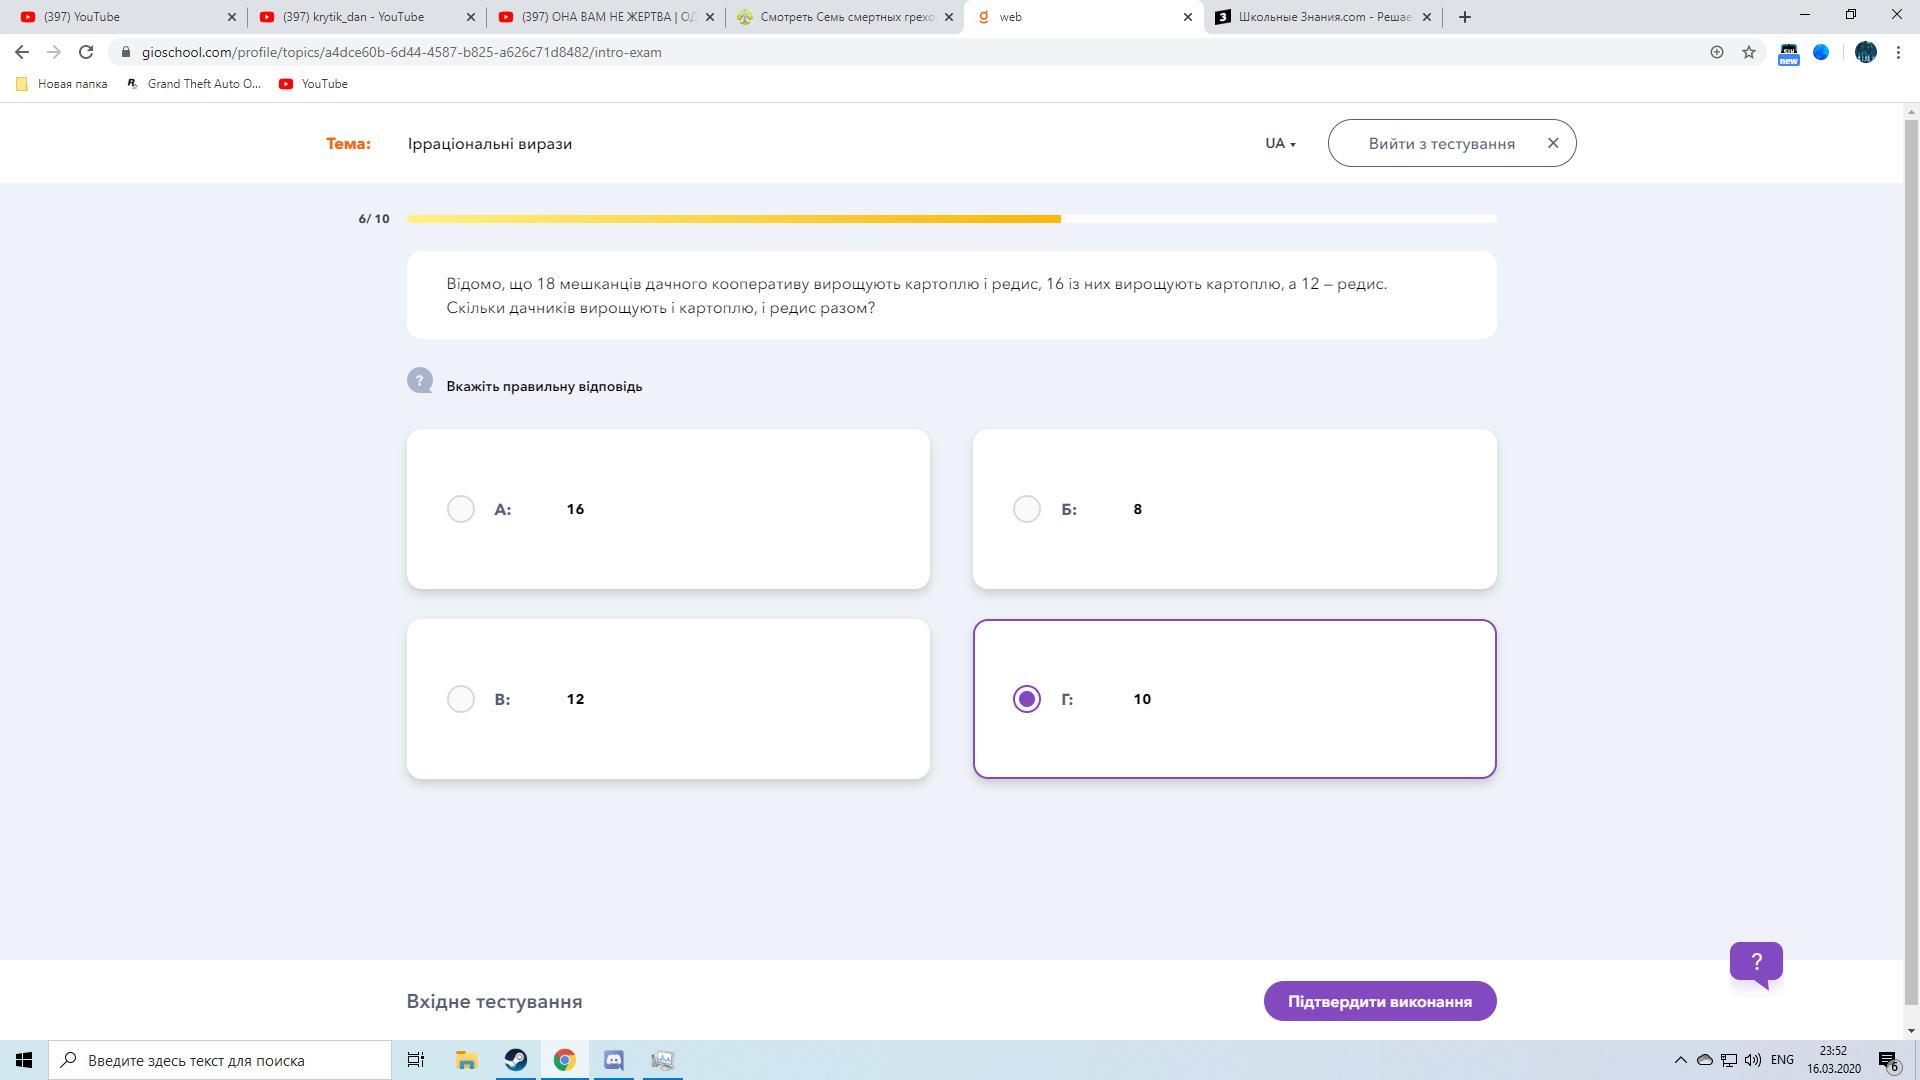Bookmark this page with the star icon

1749,52
